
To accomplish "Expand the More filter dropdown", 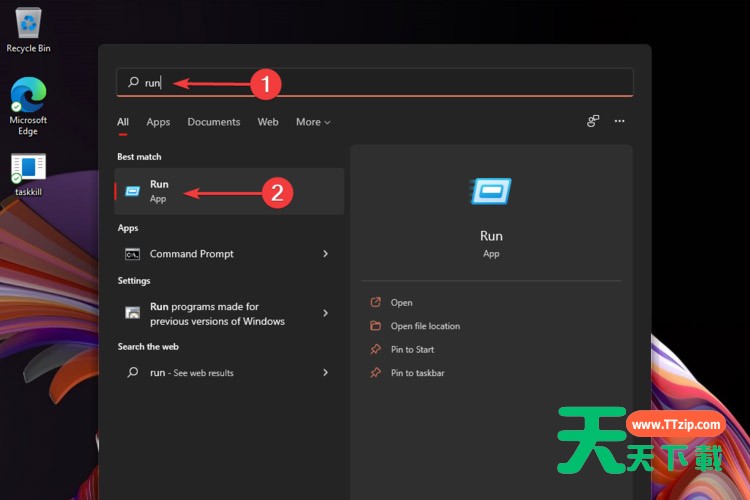I will (312, 122).
